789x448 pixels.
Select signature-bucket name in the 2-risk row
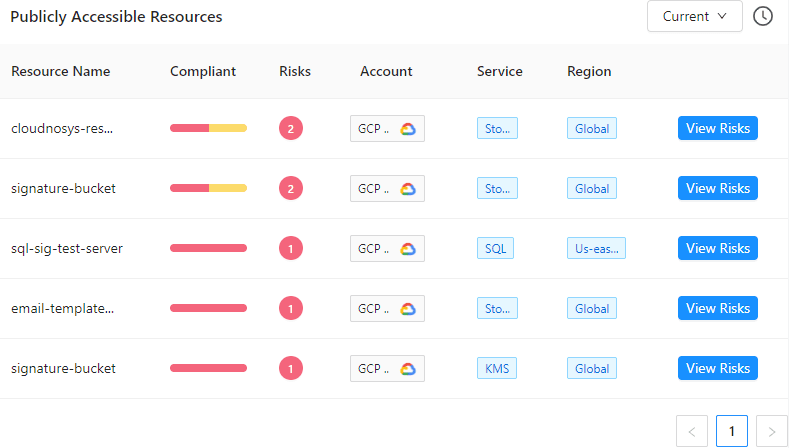click(x=63, y=188)
